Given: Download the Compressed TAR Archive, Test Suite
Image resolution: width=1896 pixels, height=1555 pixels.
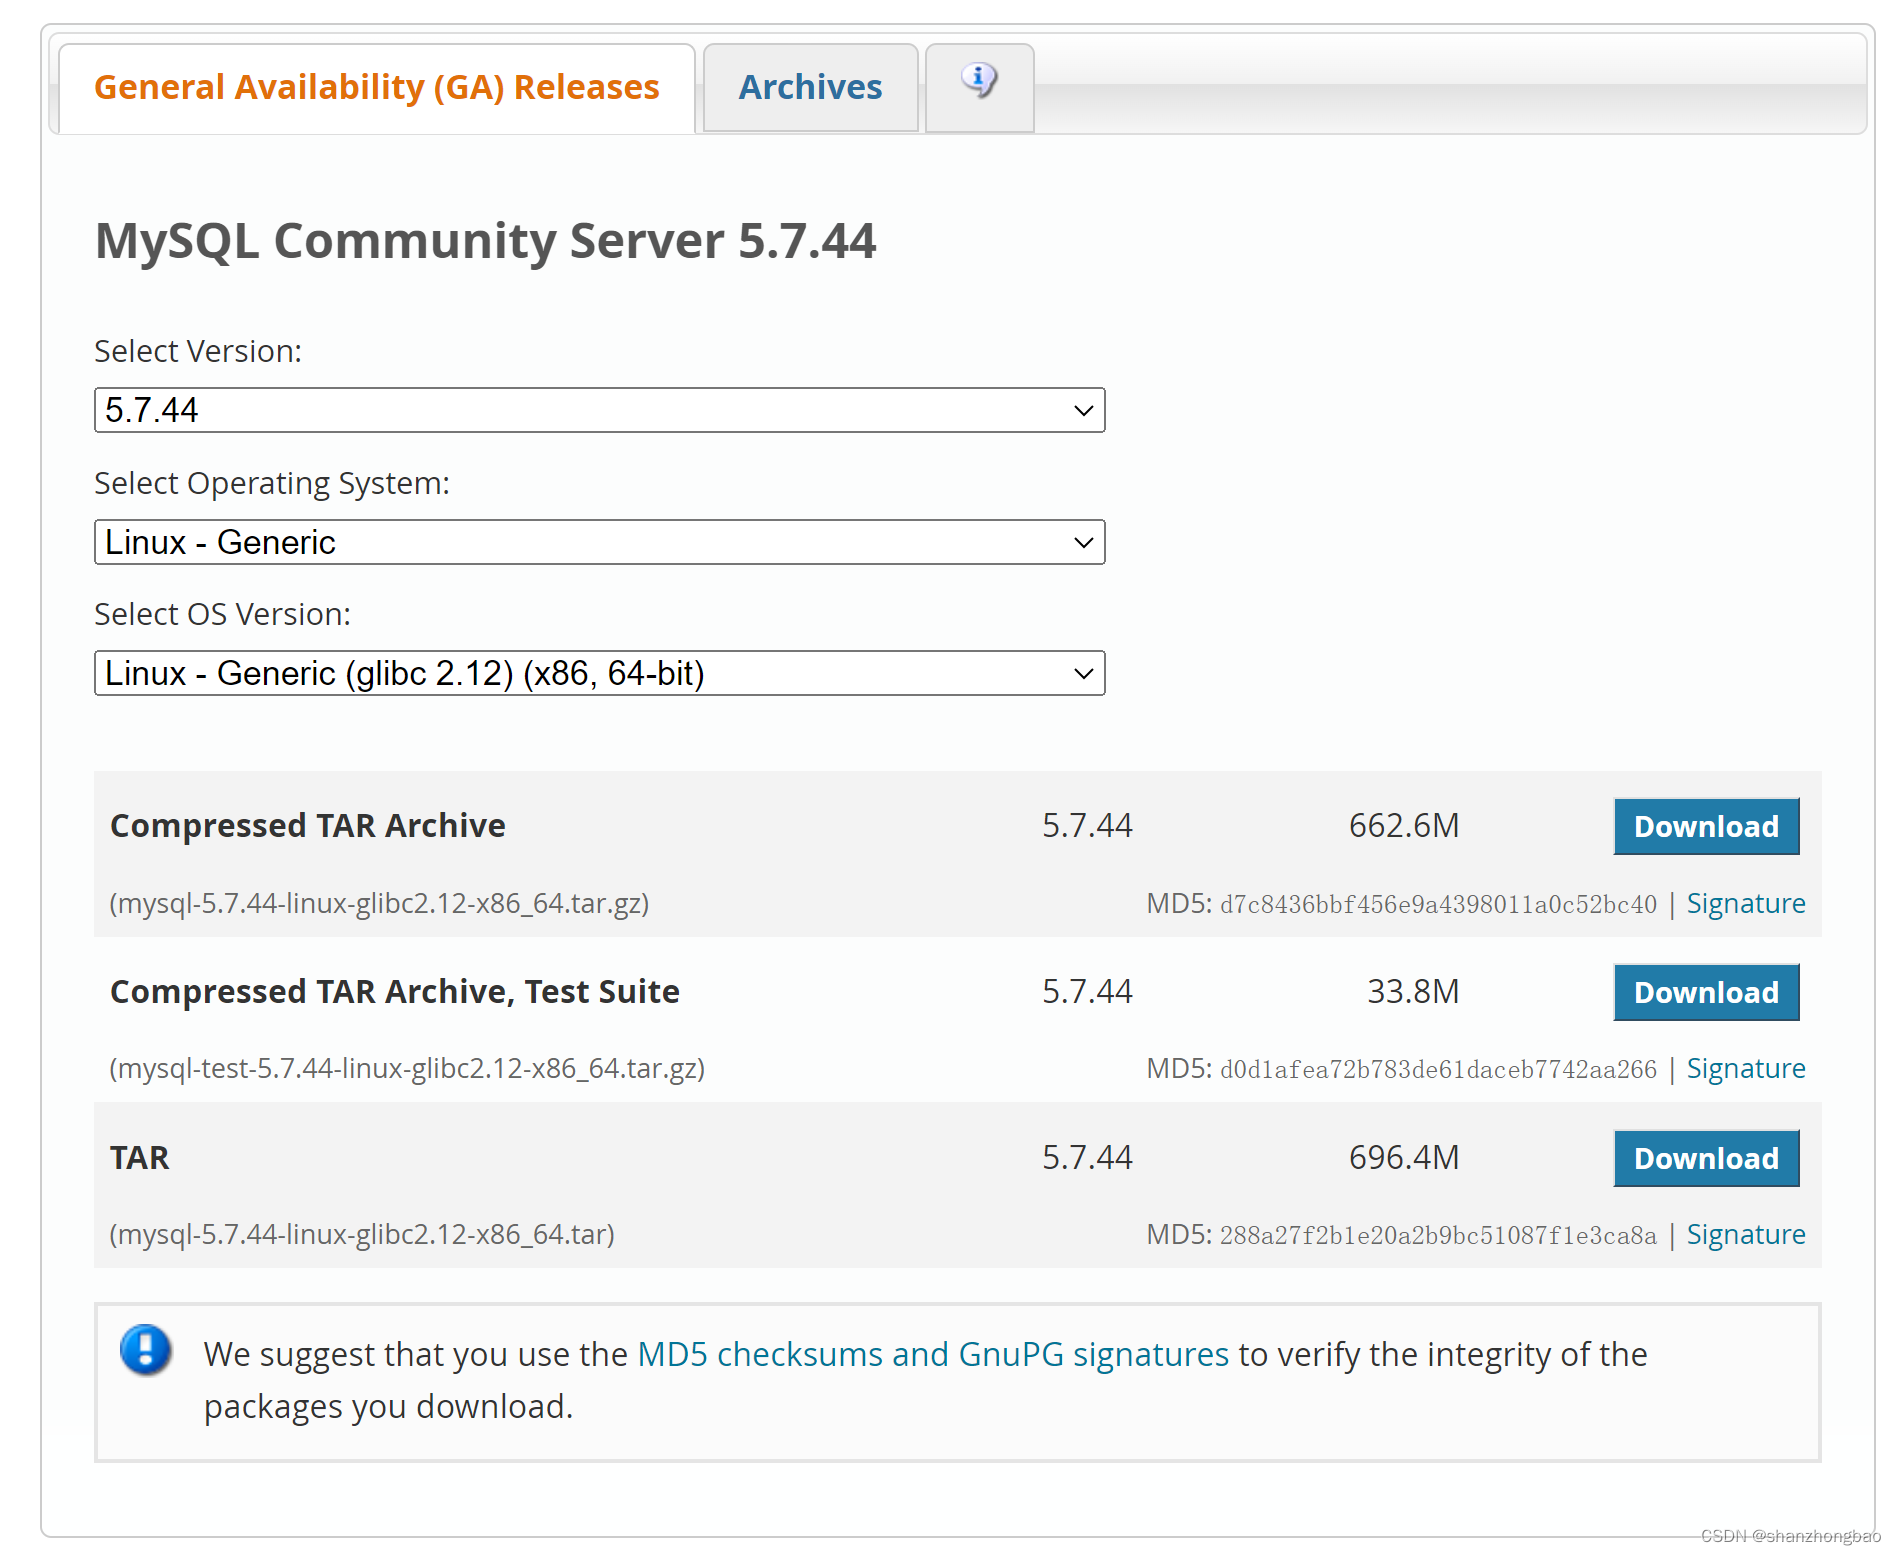Looking at the screenshot, I should point(1705,992).
